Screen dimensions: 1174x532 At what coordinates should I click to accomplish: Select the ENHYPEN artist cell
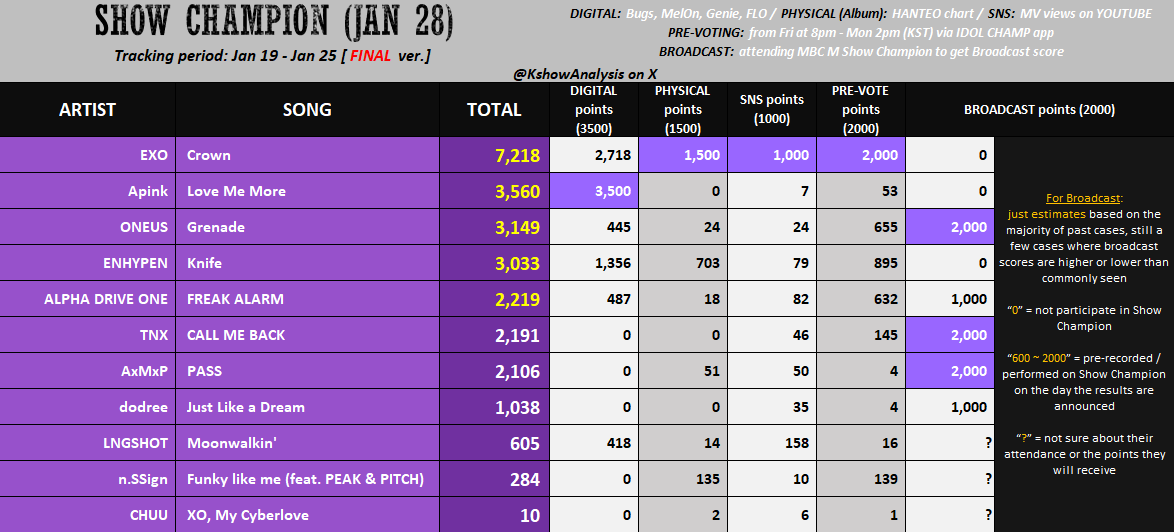pos(88,263)
